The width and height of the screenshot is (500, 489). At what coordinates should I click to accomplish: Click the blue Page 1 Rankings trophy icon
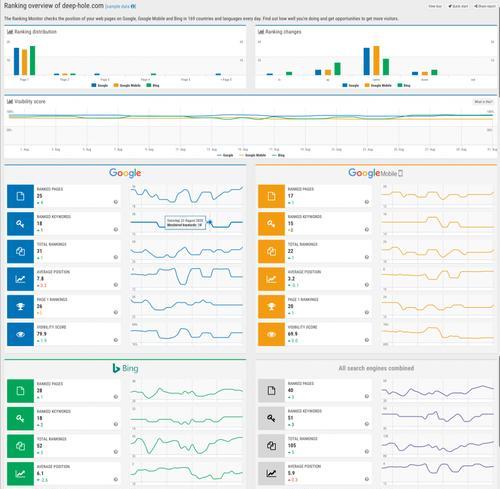20,307
